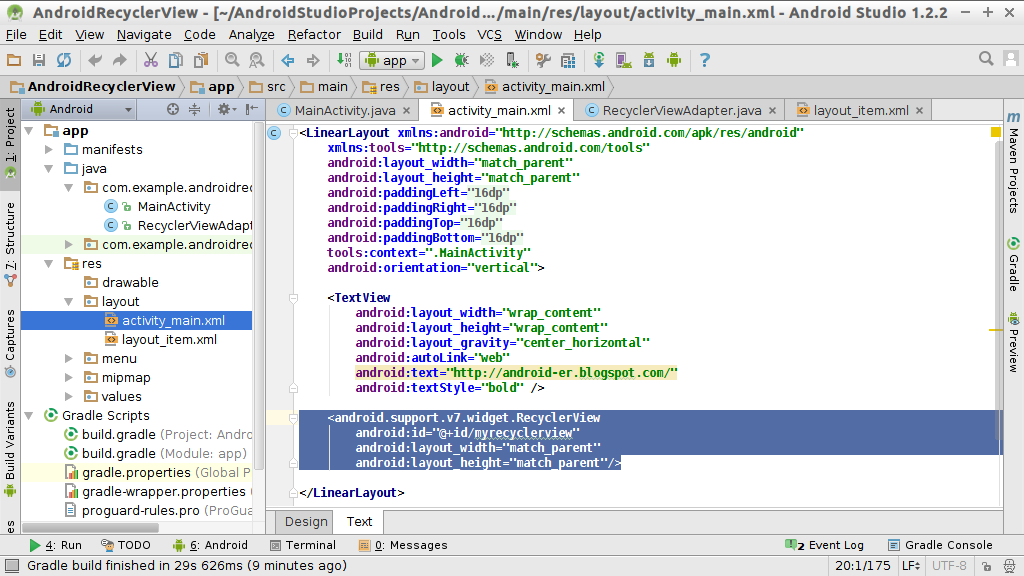Click the Find magnifier icon

point(232,60)
